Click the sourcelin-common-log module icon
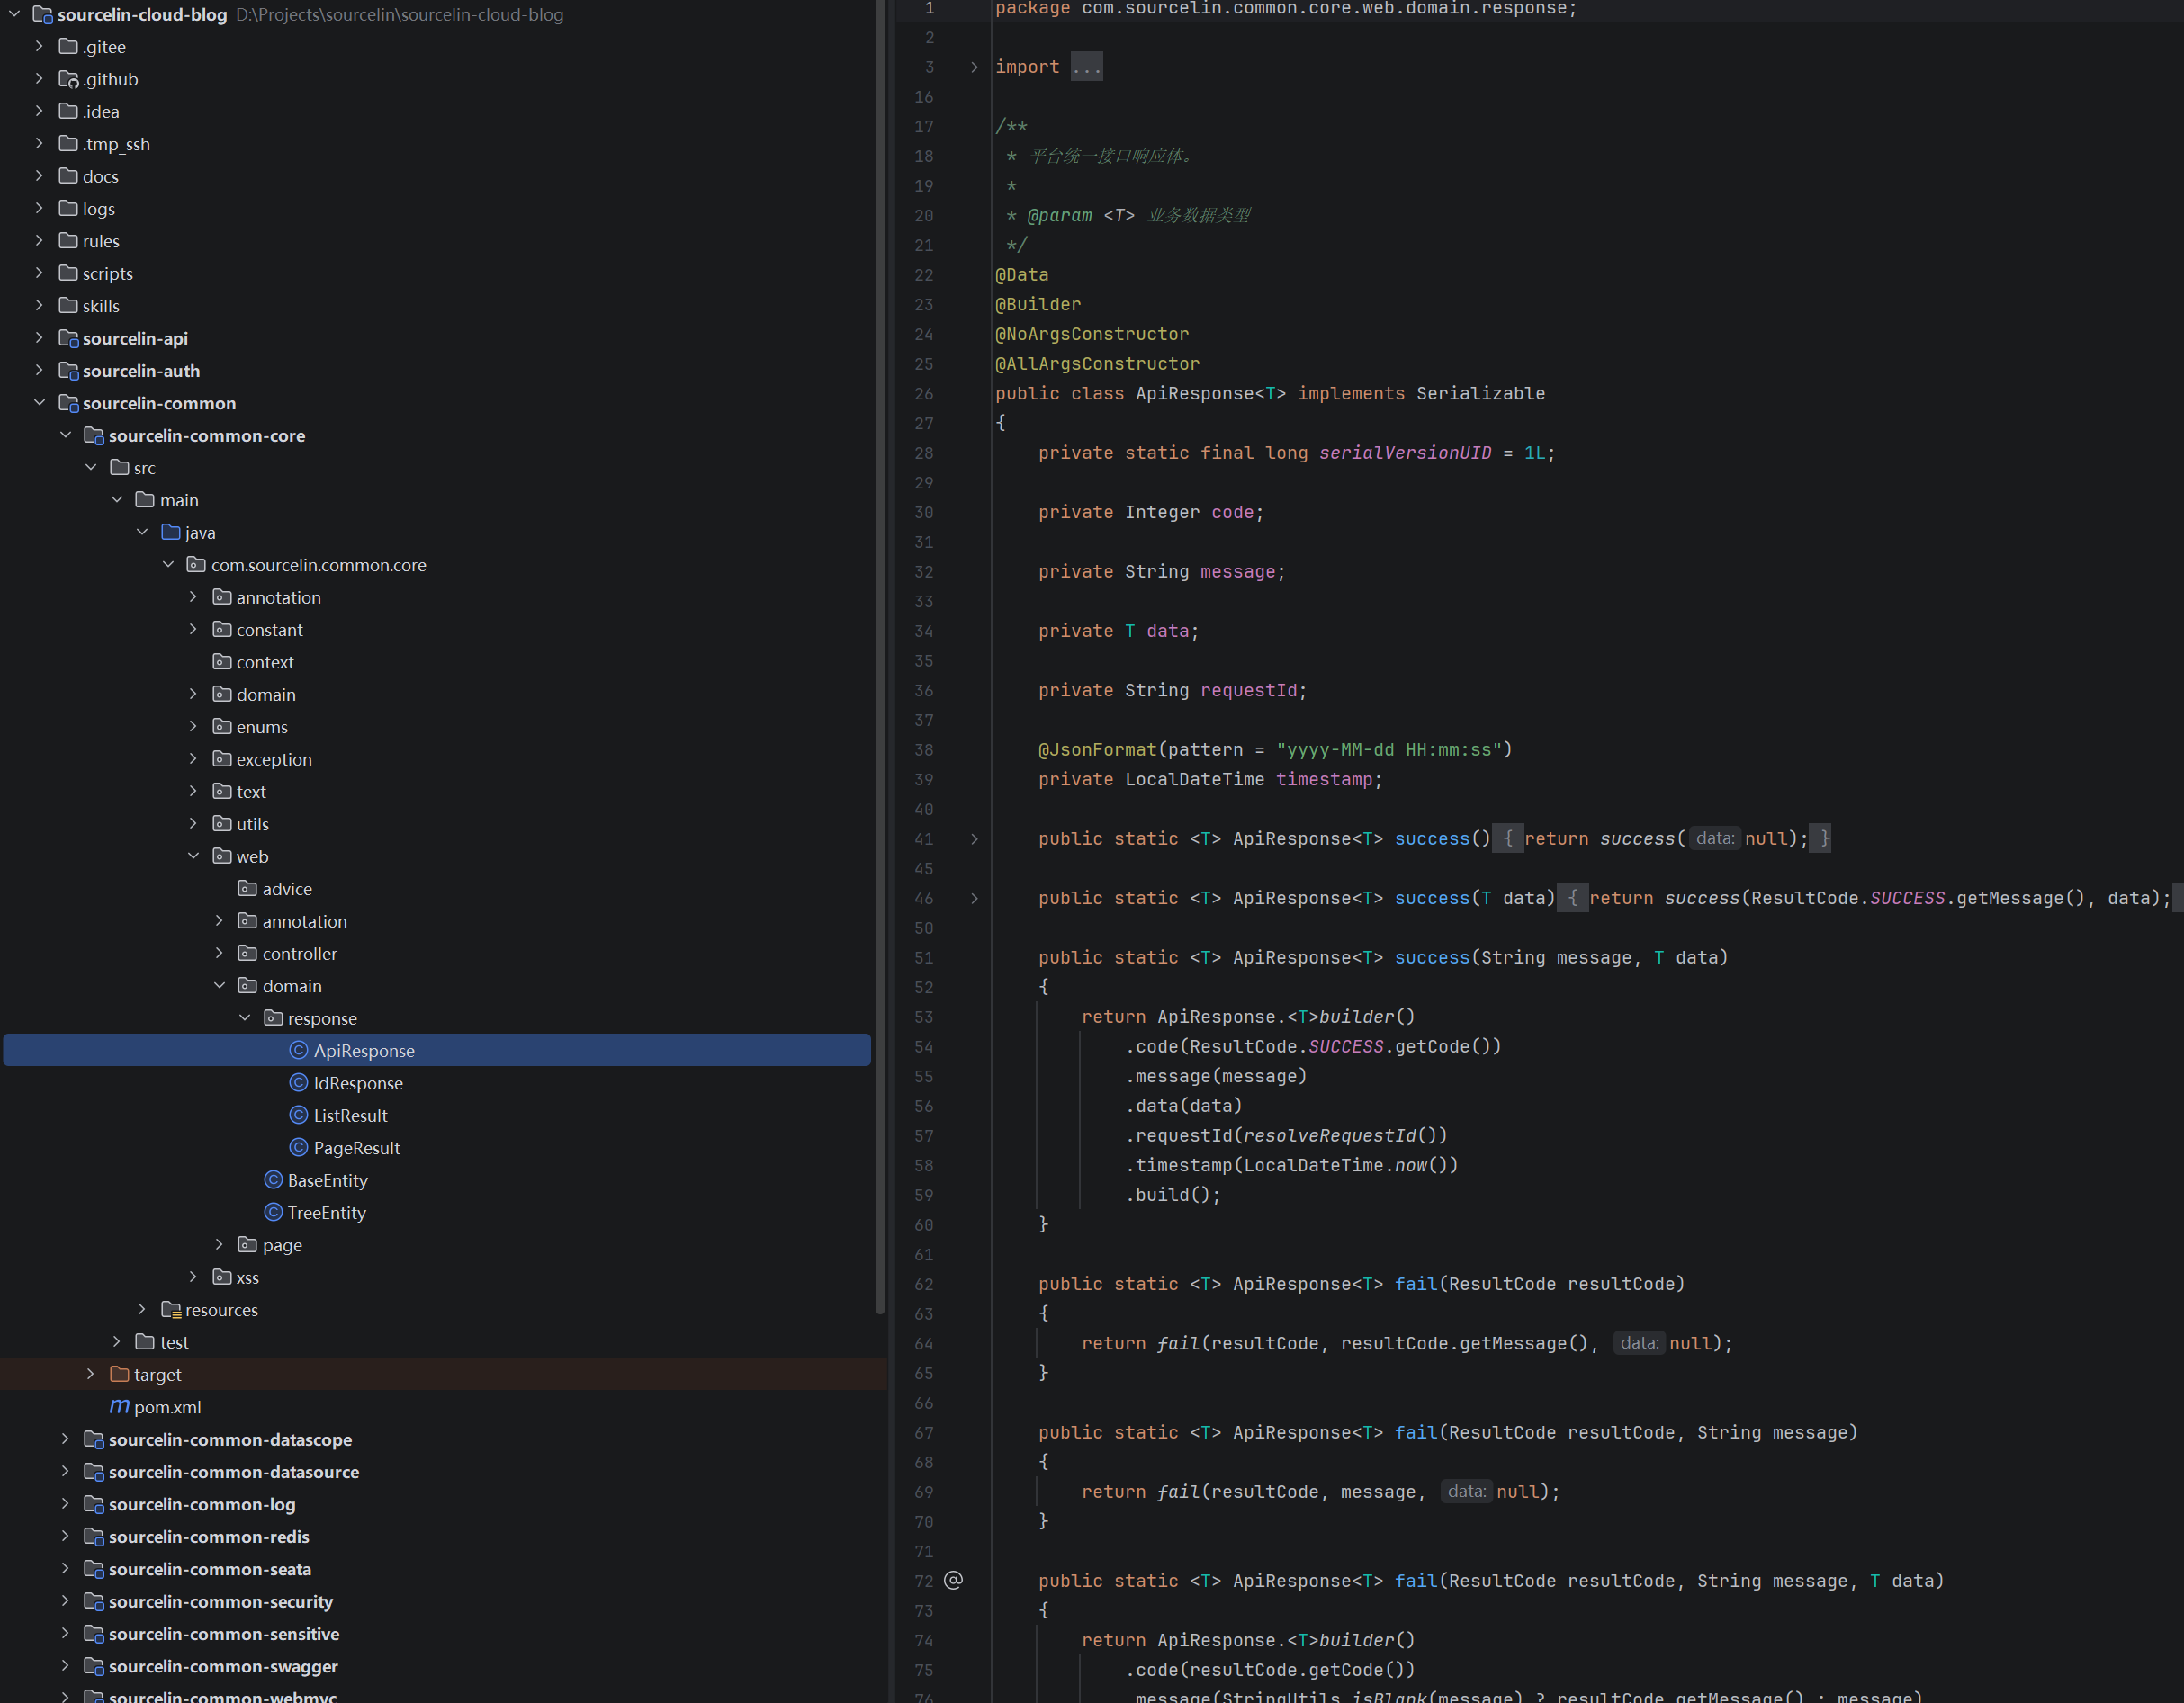Screen dimensions: 2184x1703 click(x=94, y=1504)
